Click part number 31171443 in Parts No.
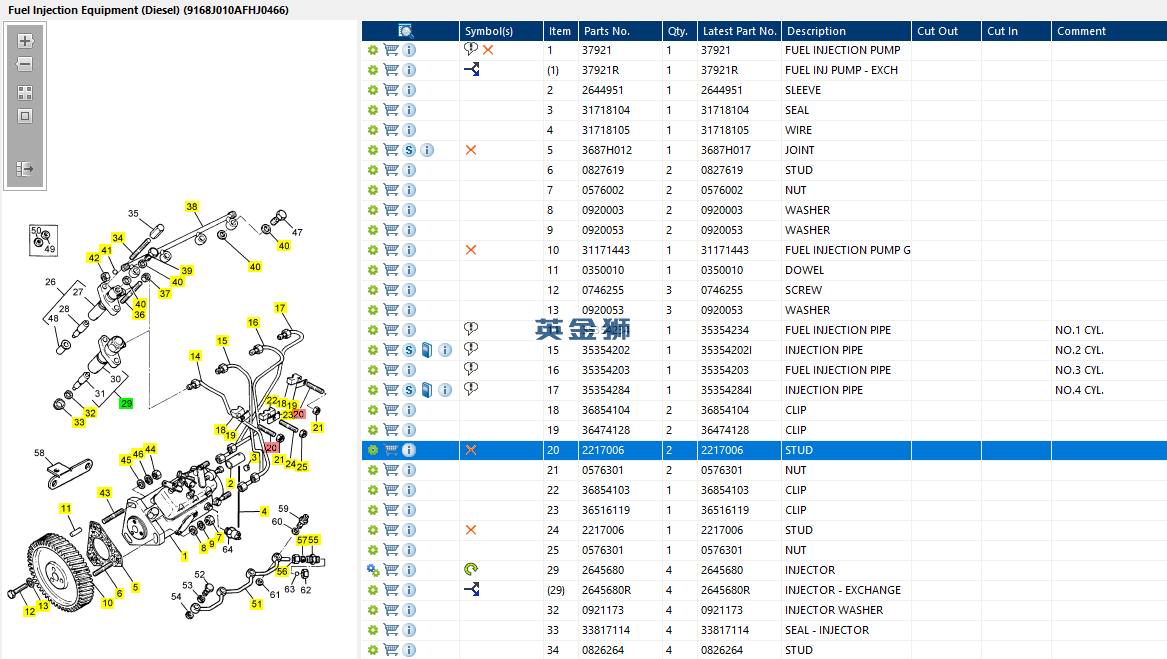The image size is (1167, 659). tap(606, 250)
